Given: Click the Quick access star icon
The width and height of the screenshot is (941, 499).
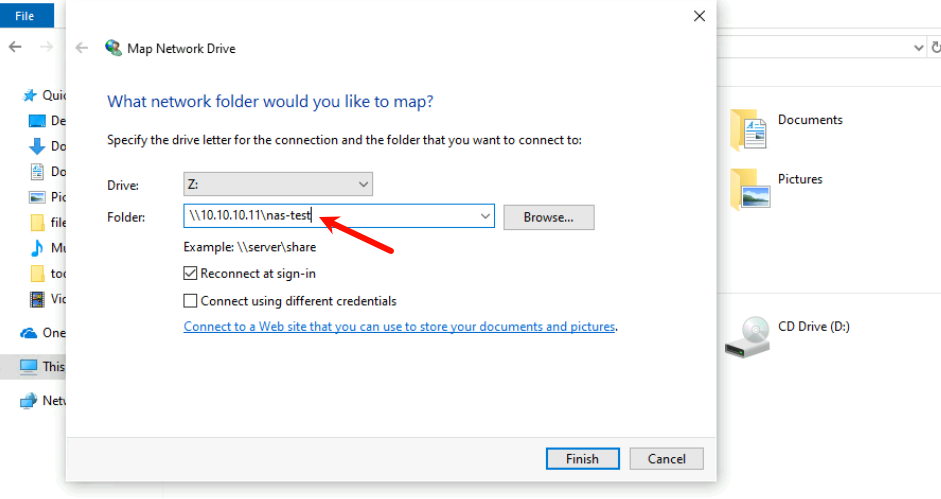Looking at the screenshot, I should tap(29, 95).
